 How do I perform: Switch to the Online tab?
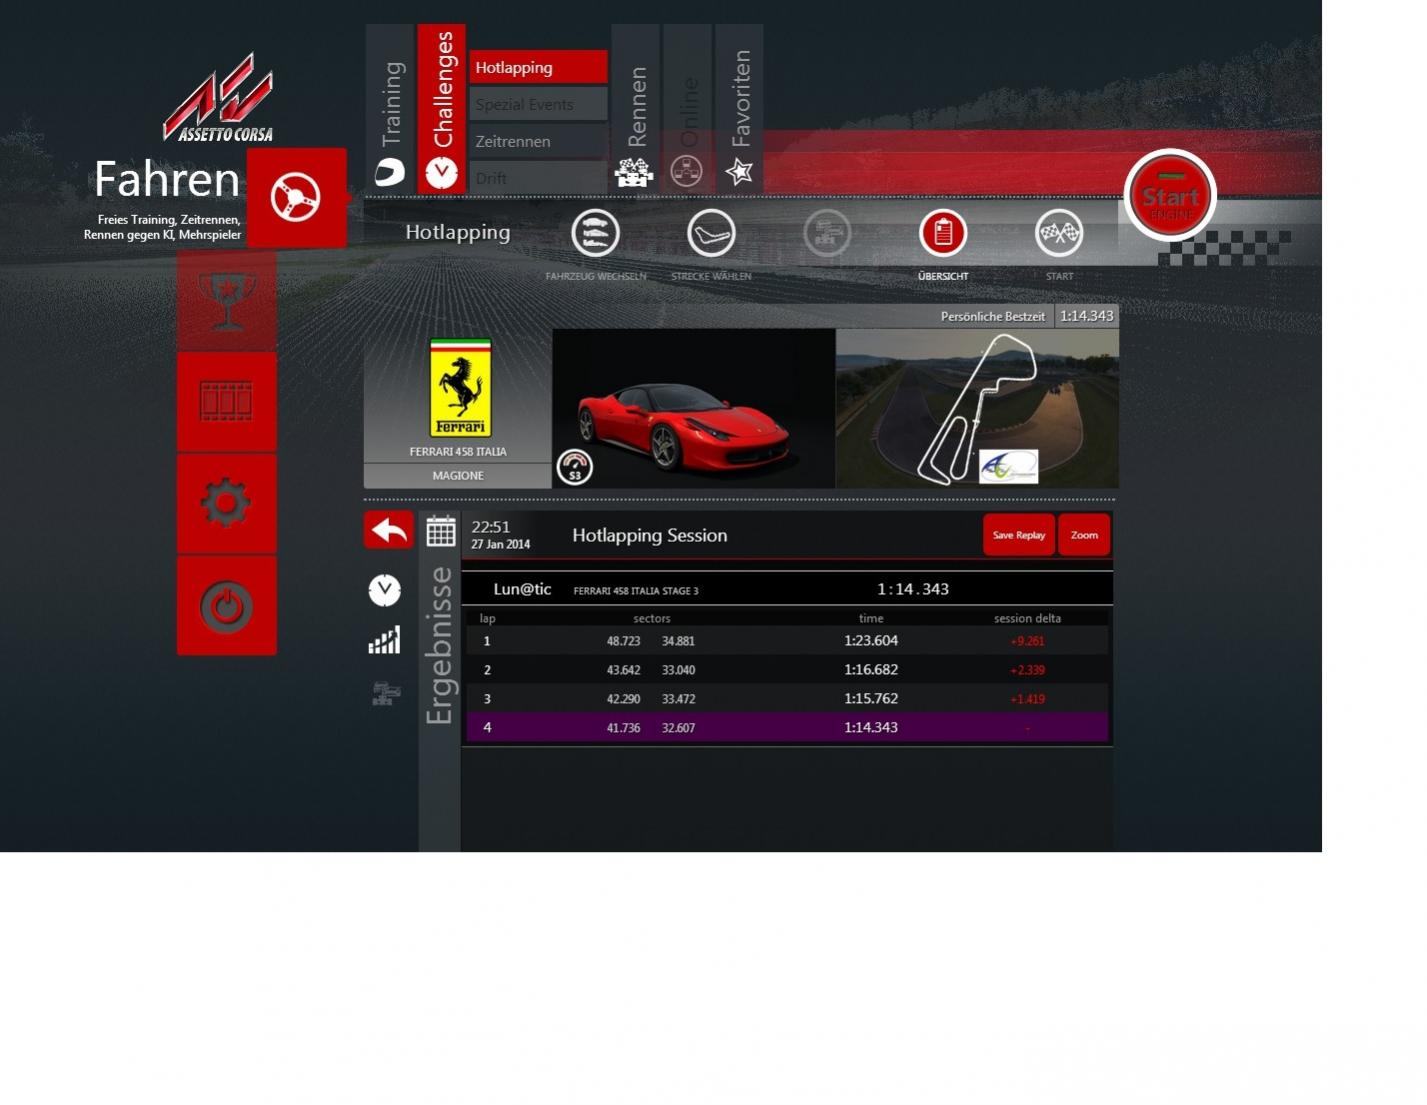(x=687, y=108)
